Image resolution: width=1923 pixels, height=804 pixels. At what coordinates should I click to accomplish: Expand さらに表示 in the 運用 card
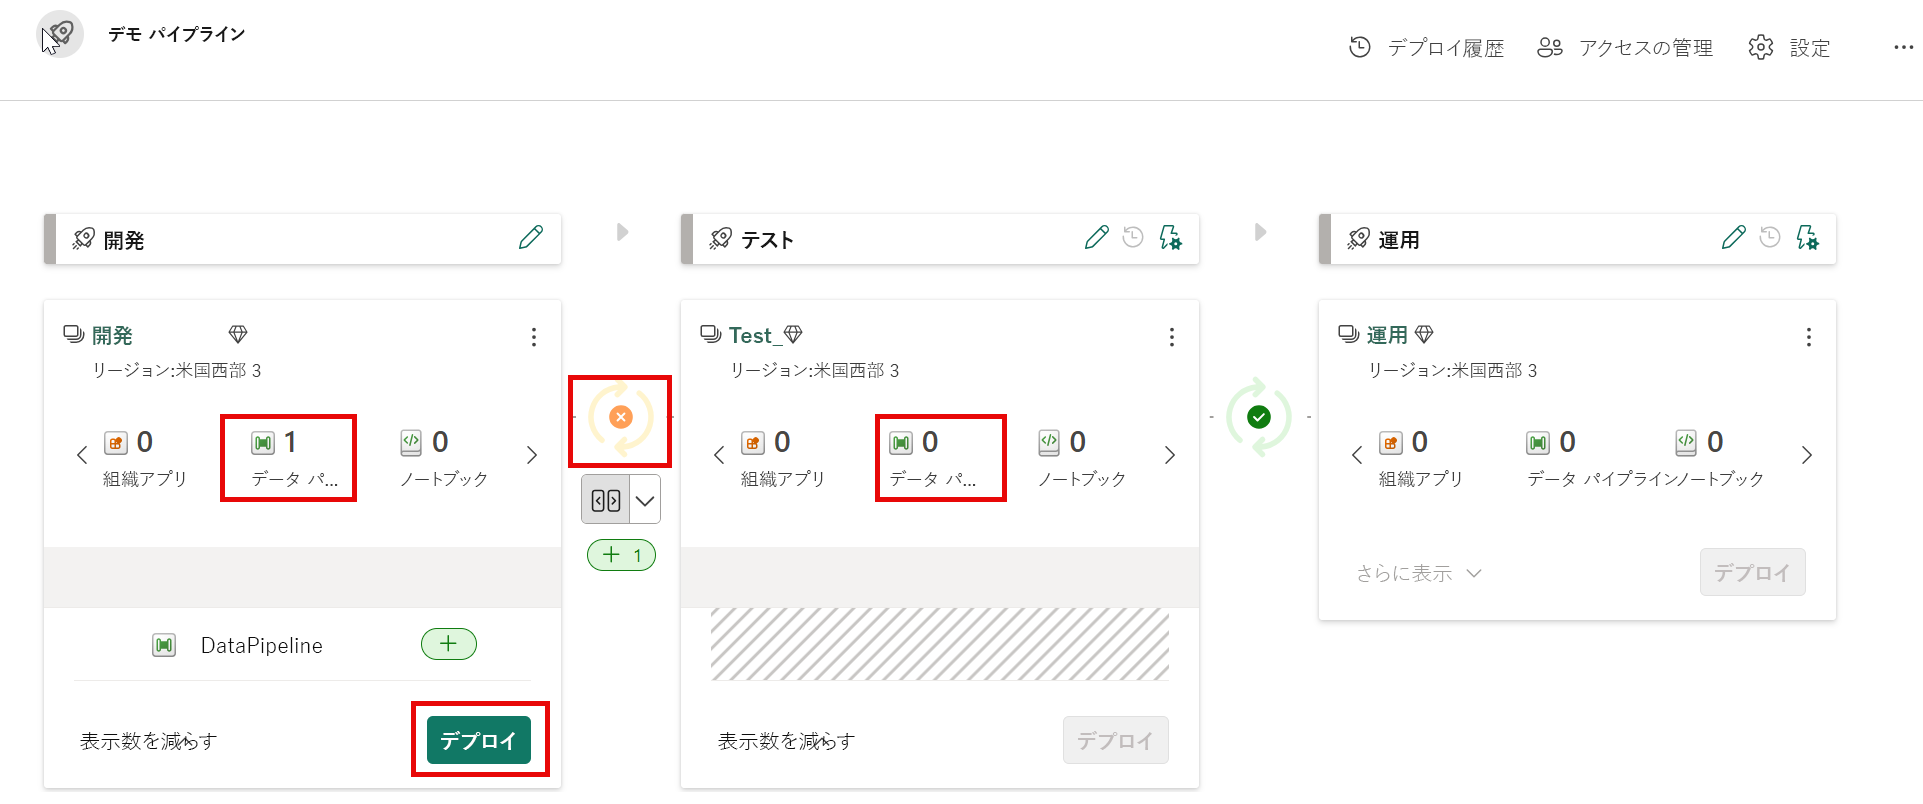point(1416,572)
